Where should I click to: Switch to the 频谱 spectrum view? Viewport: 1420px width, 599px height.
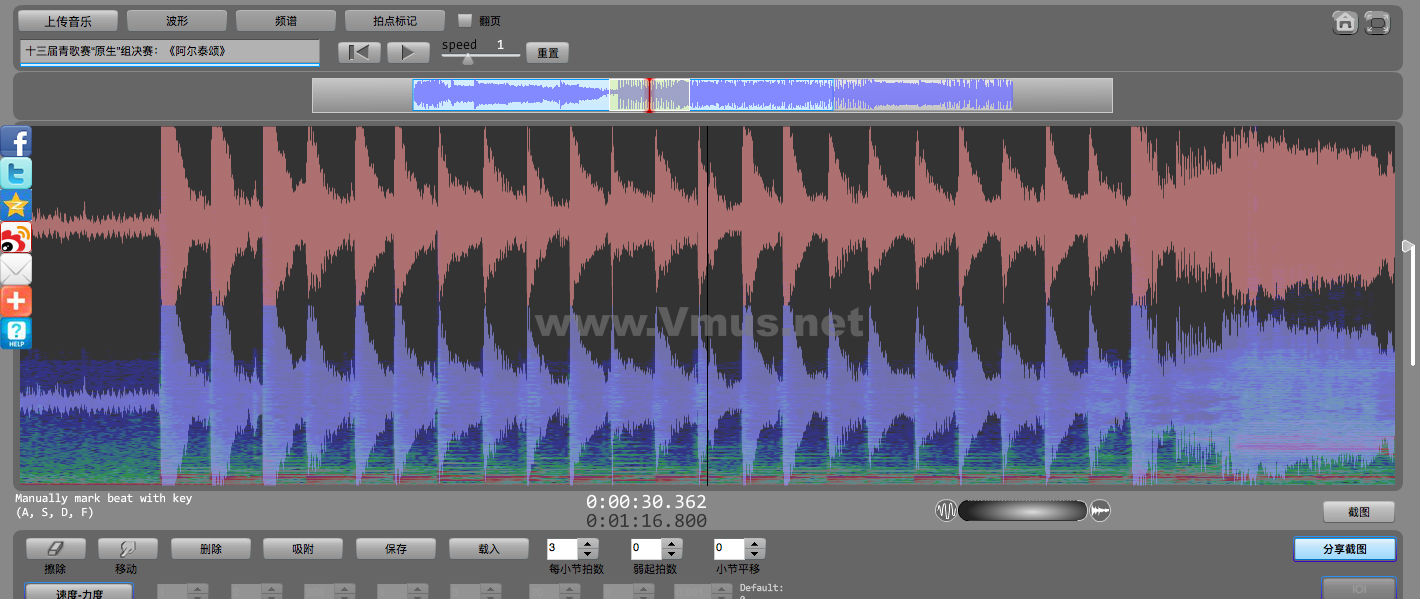[286, 21]
